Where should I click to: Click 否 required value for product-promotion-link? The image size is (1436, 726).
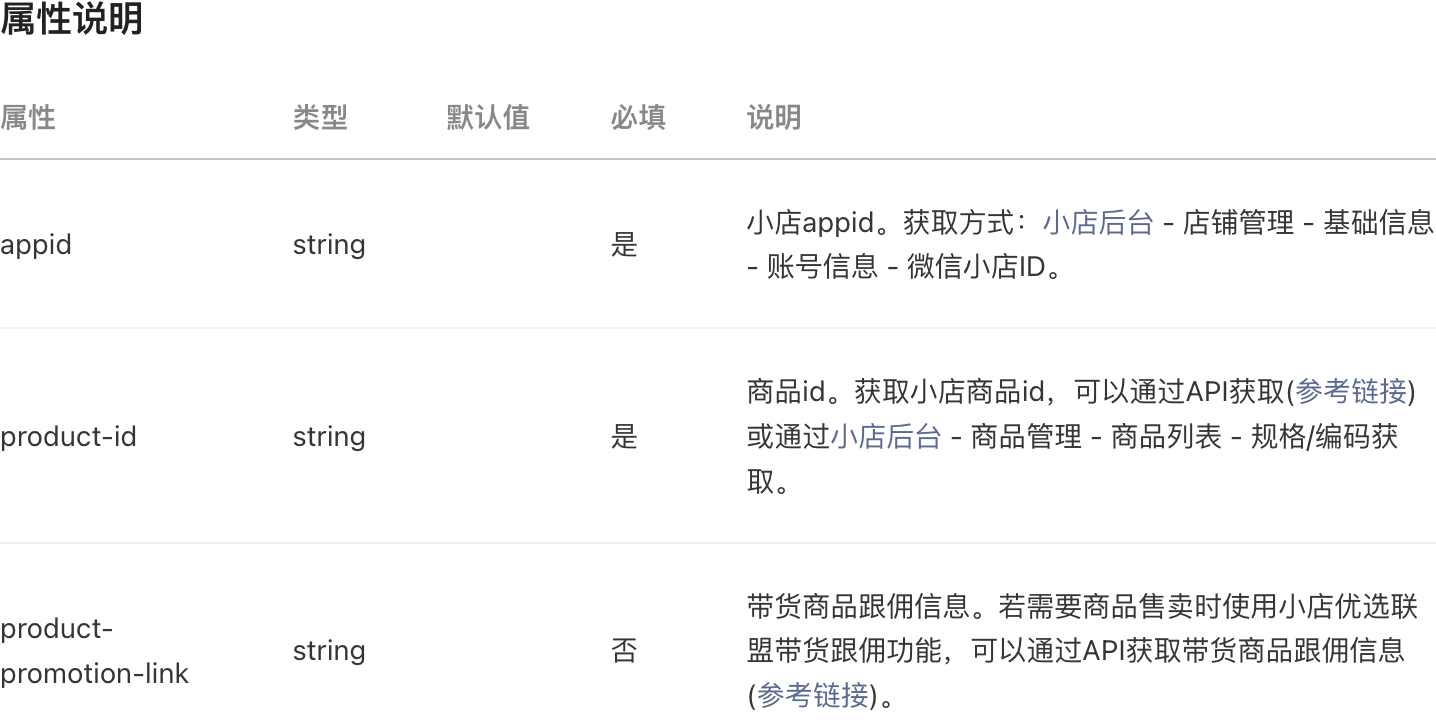[x=624, y=651]
